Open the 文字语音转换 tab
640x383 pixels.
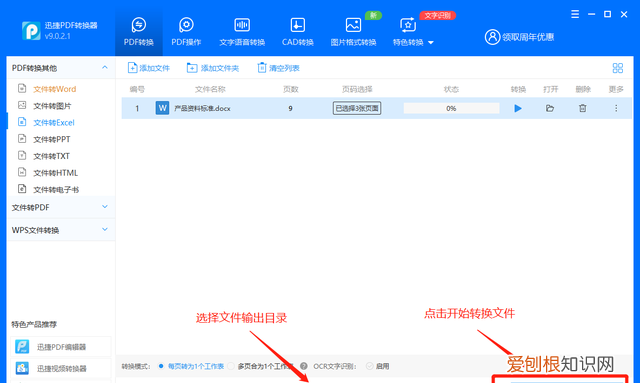pos(242,32)
